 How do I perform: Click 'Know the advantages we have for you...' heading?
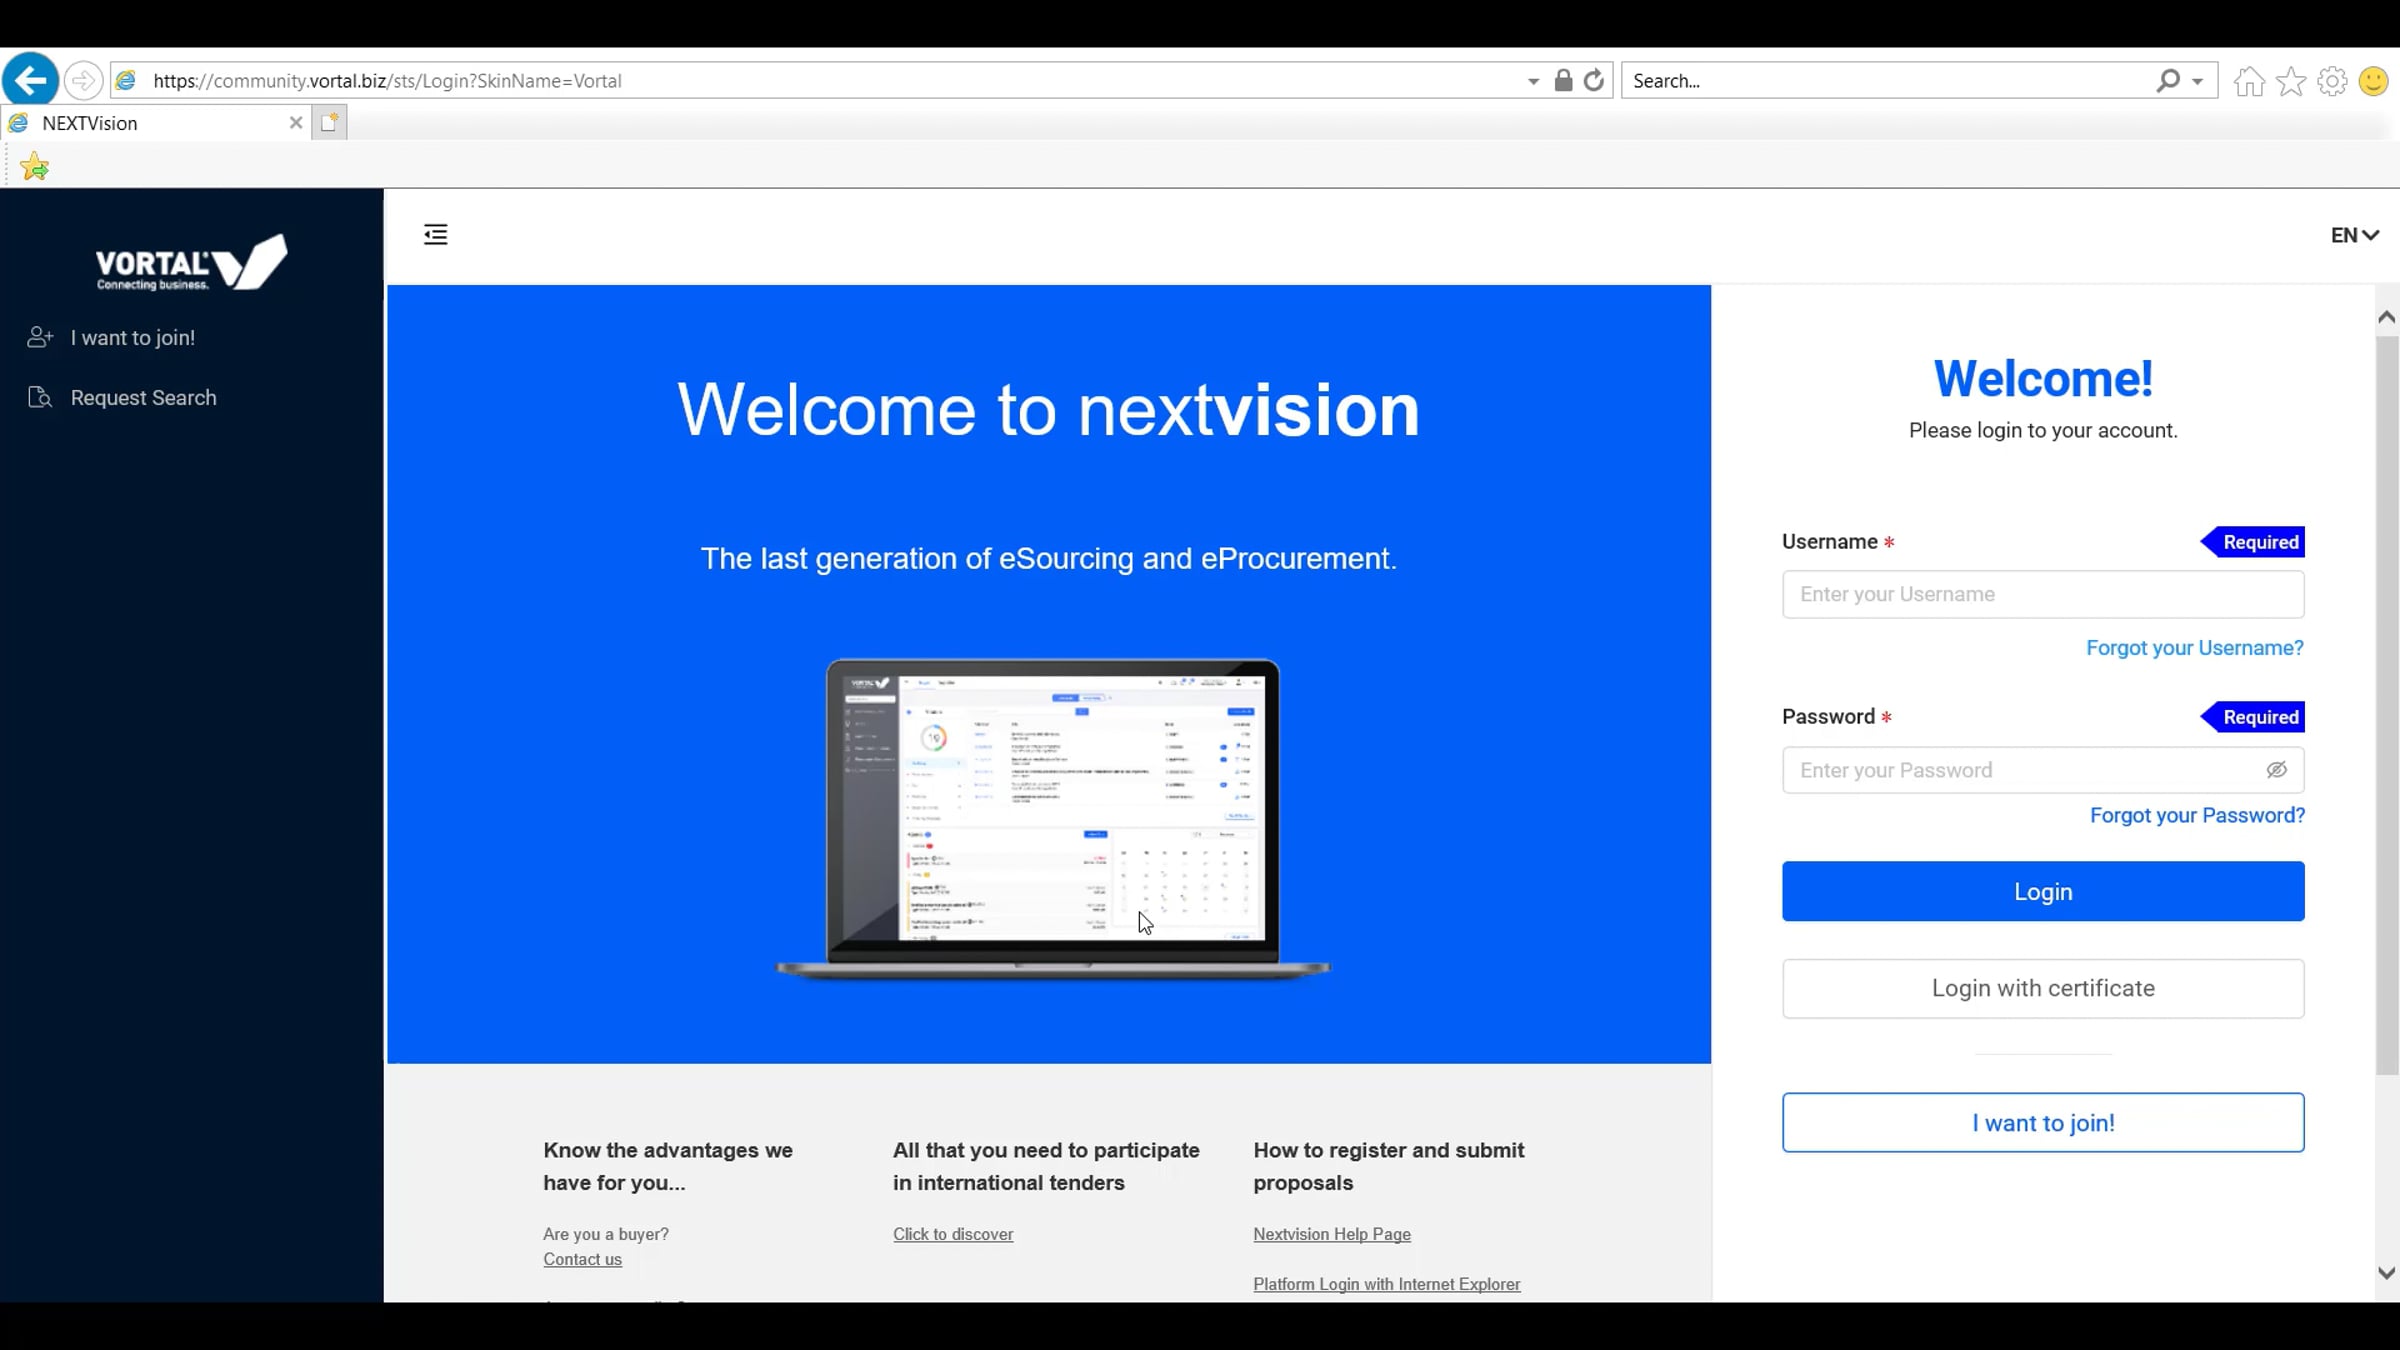click(668, 1166)
